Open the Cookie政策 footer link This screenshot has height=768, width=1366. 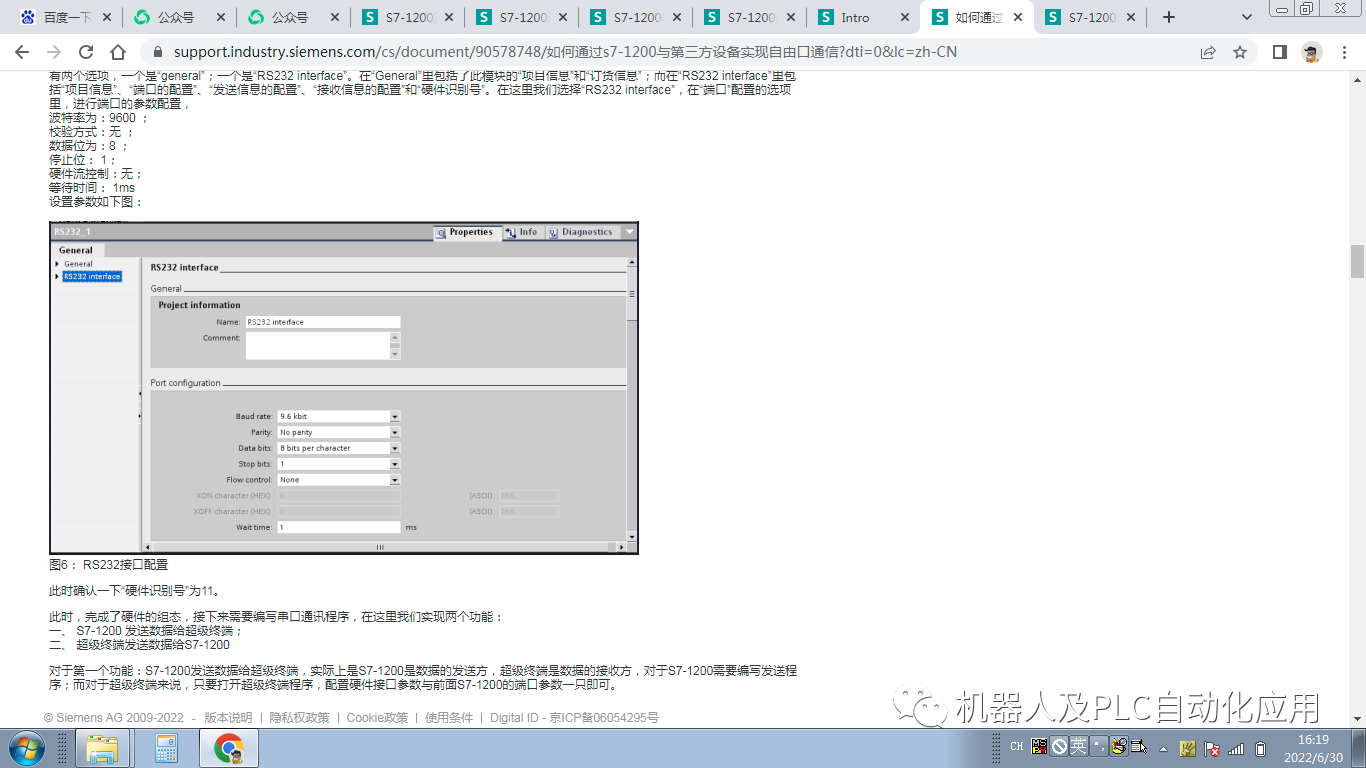click(377, 718)
